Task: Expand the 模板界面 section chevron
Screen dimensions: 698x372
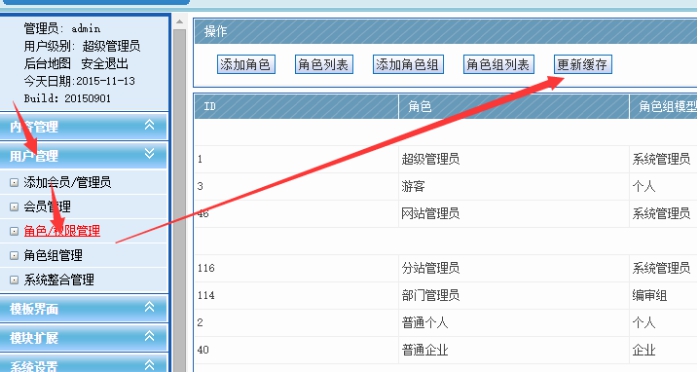Action: pyautogui.click(x=150, y=307)
